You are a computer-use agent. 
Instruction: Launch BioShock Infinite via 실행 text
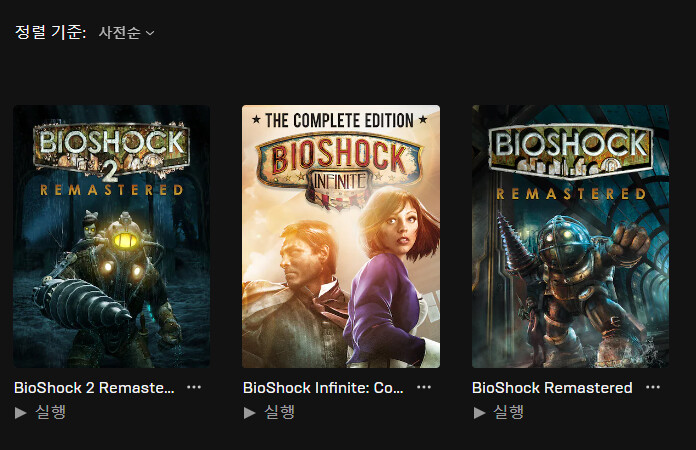(280, 412)
